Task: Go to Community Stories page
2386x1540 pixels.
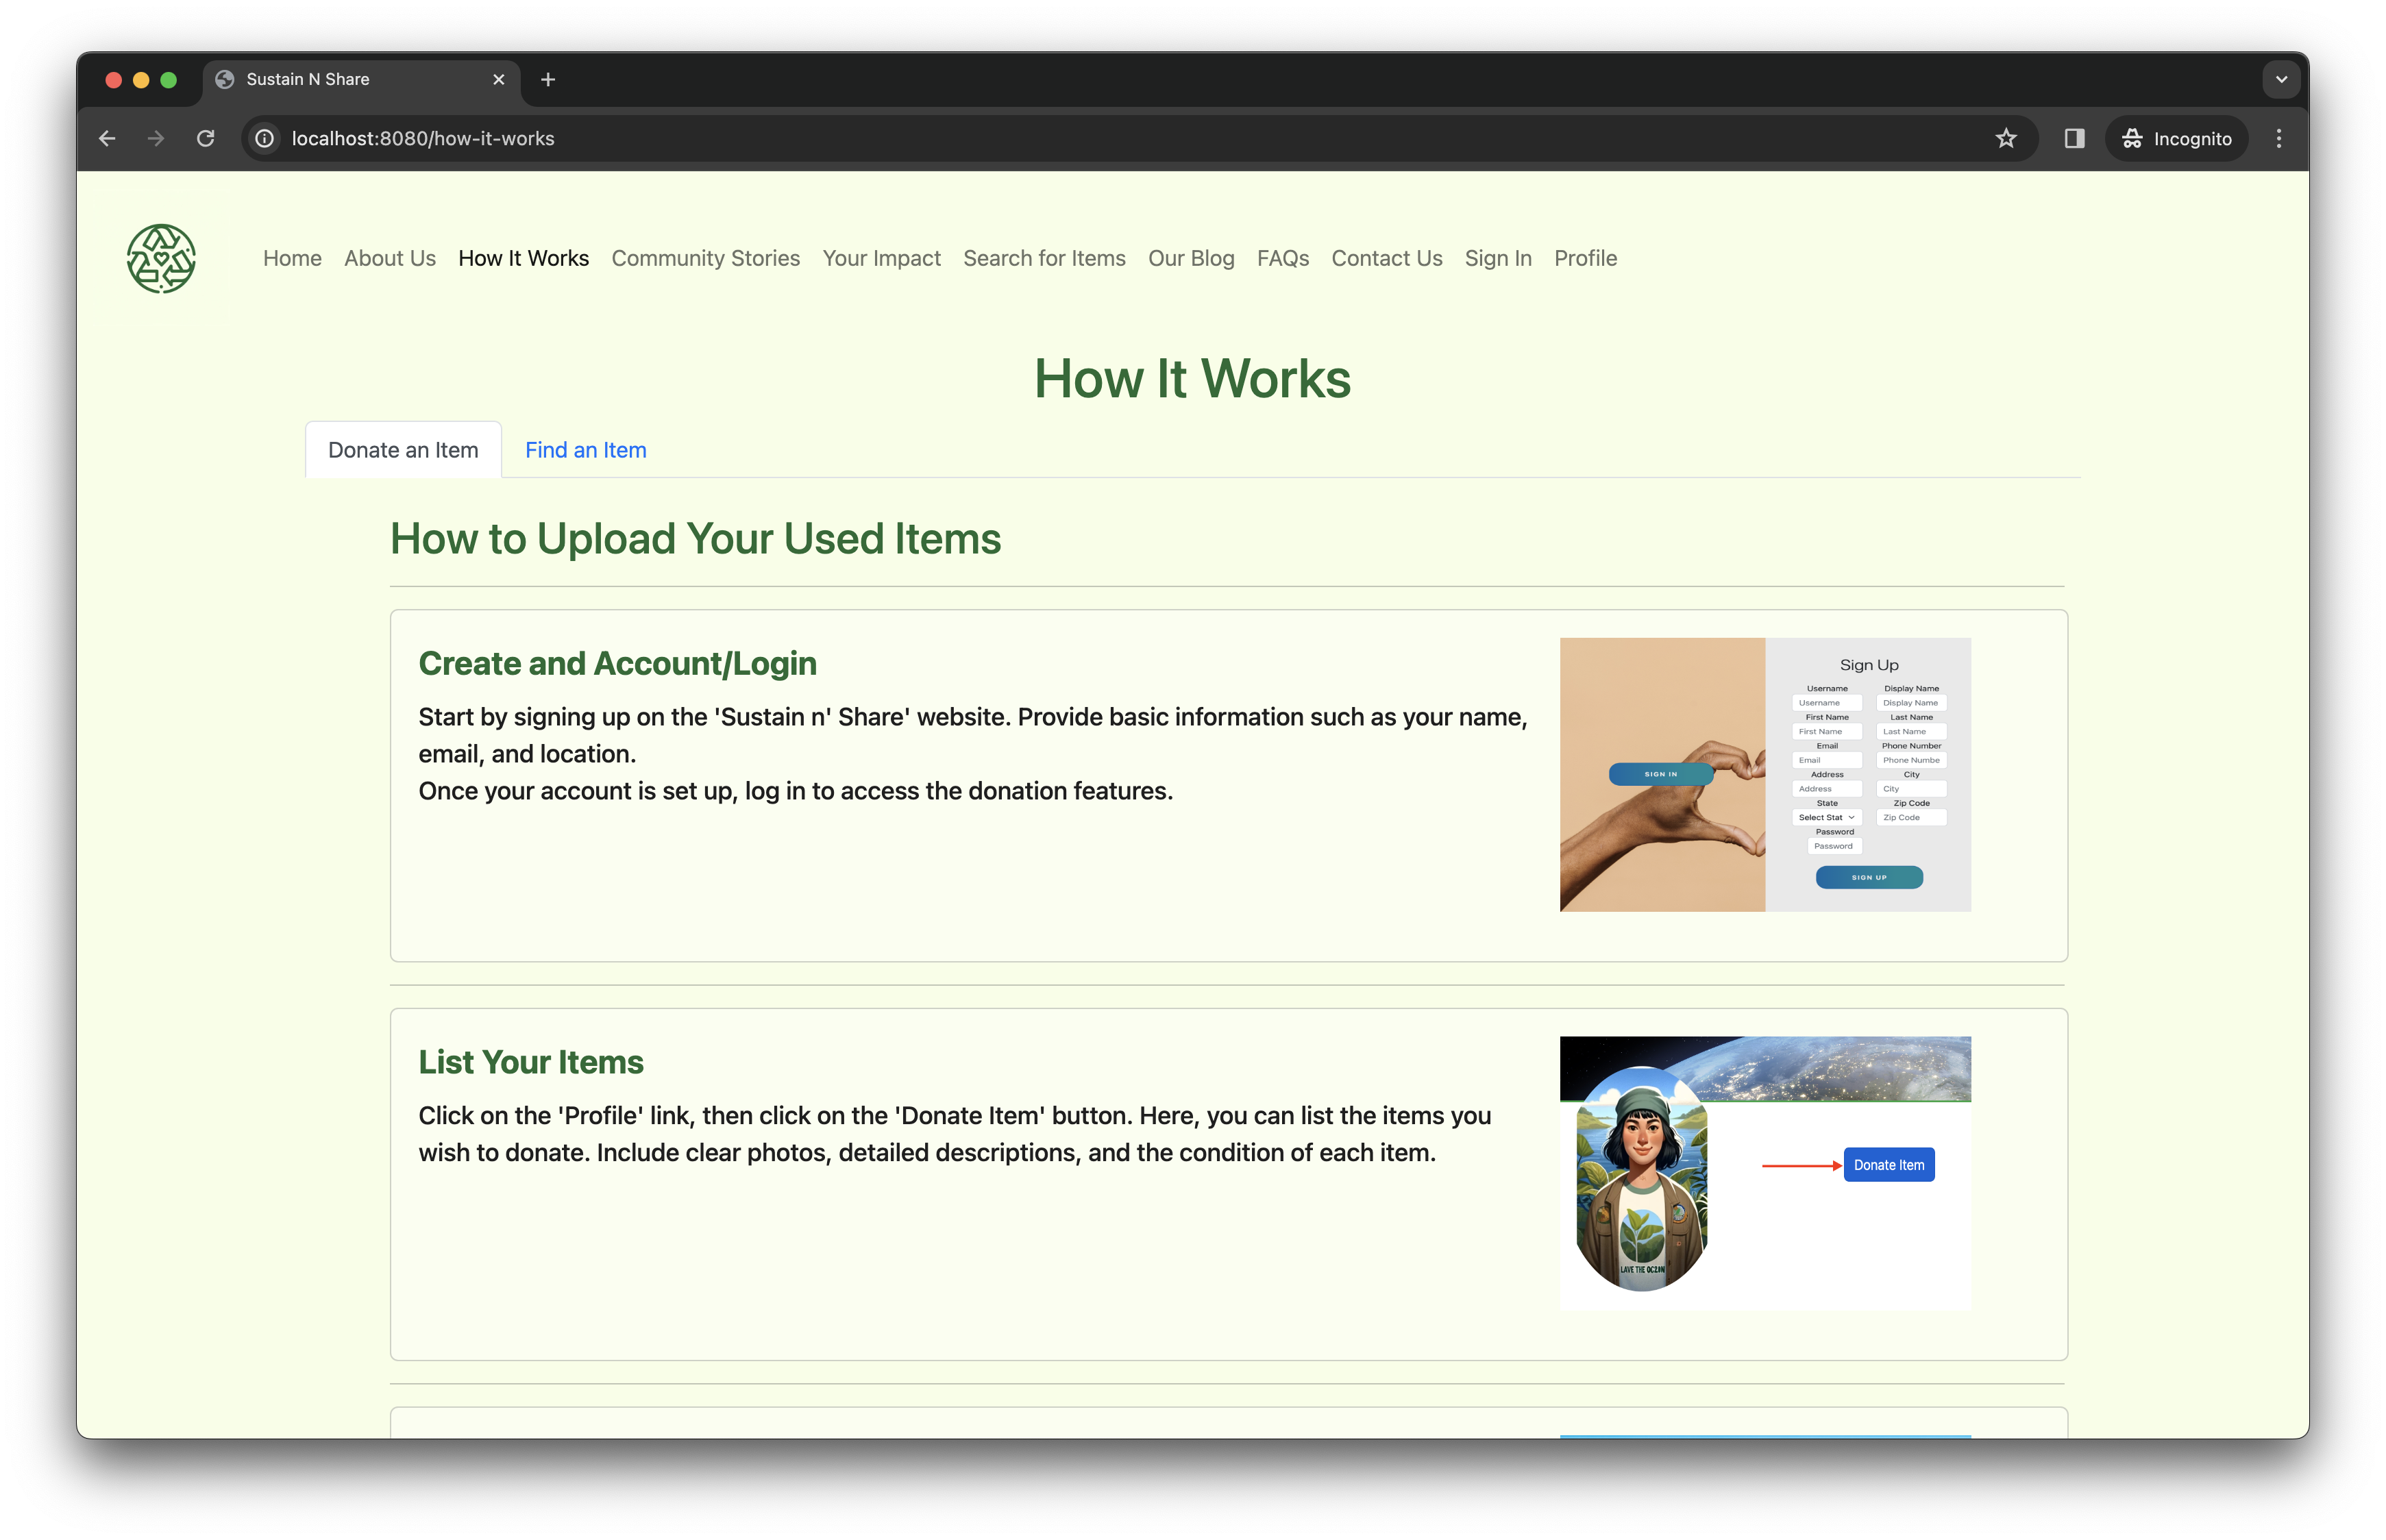Action: tap(705, 258)
